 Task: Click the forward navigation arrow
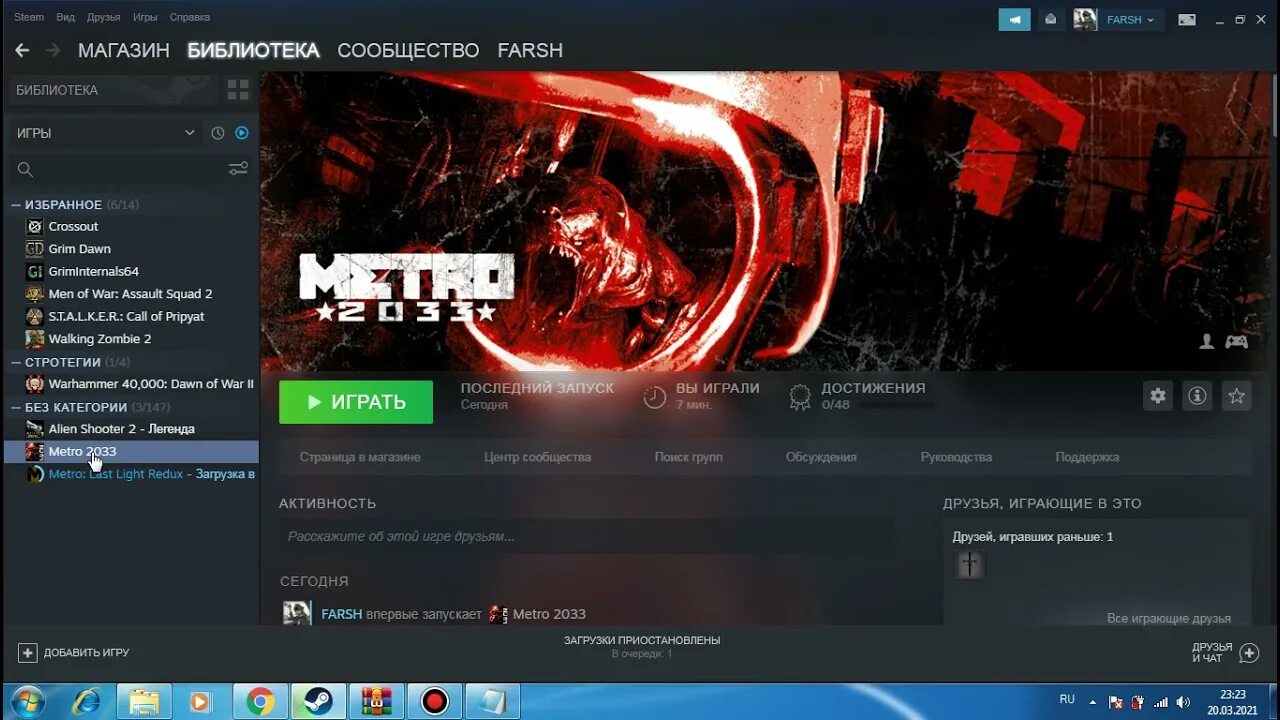(x=53, y=50)
